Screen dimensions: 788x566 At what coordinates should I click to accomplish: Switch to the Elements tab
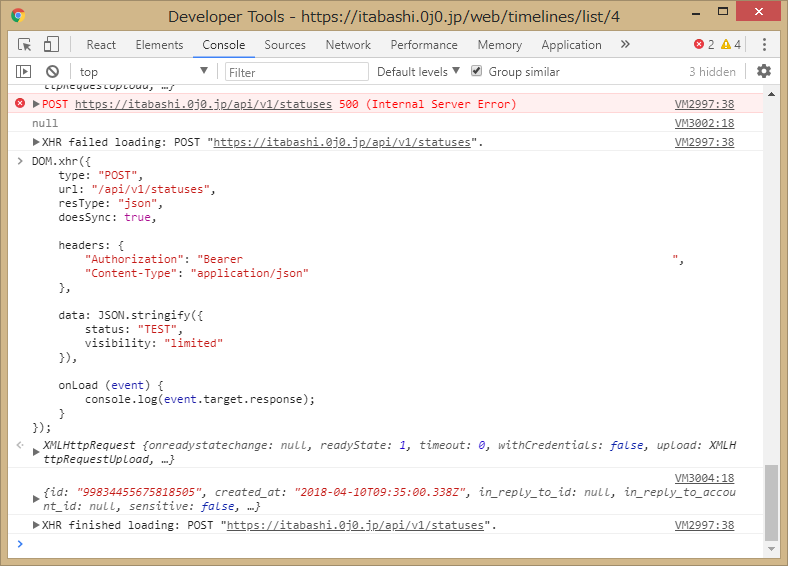[159, 45]
